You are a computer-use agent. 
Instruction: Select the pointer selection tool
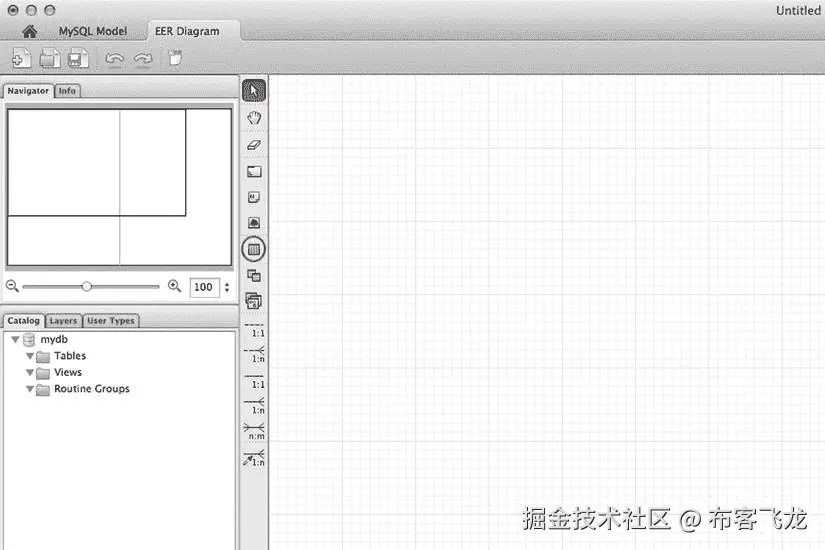tap(254, 91)
